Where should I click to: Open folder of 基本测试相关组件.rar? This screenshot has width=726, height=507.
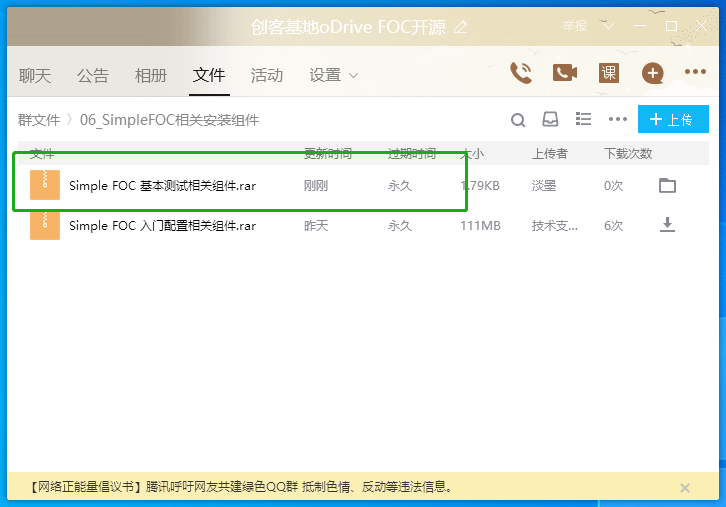click(667, 185)
